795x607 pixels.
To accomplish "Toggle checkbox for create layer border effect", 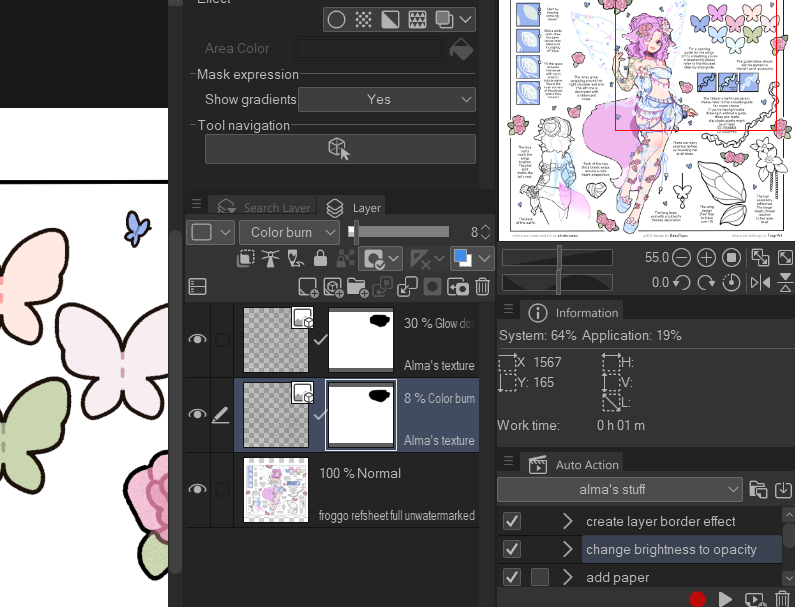I will click(512, 521).
